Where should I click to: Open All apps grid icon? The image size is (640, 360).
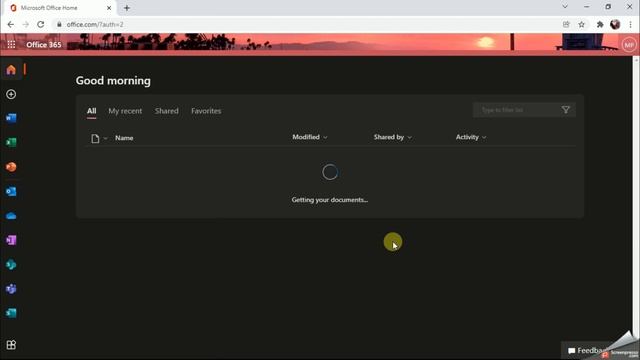point(11,345)
